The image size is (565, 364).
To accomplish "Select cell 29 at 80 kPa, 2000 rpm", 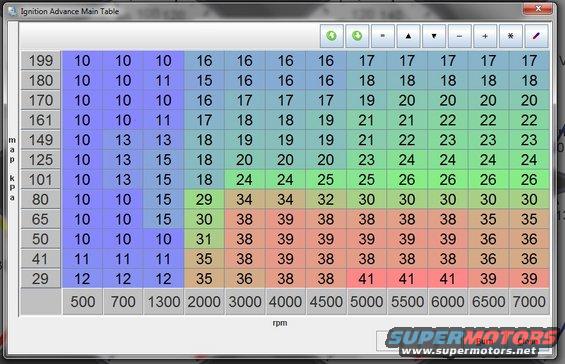I will click(x=204, y=199).
